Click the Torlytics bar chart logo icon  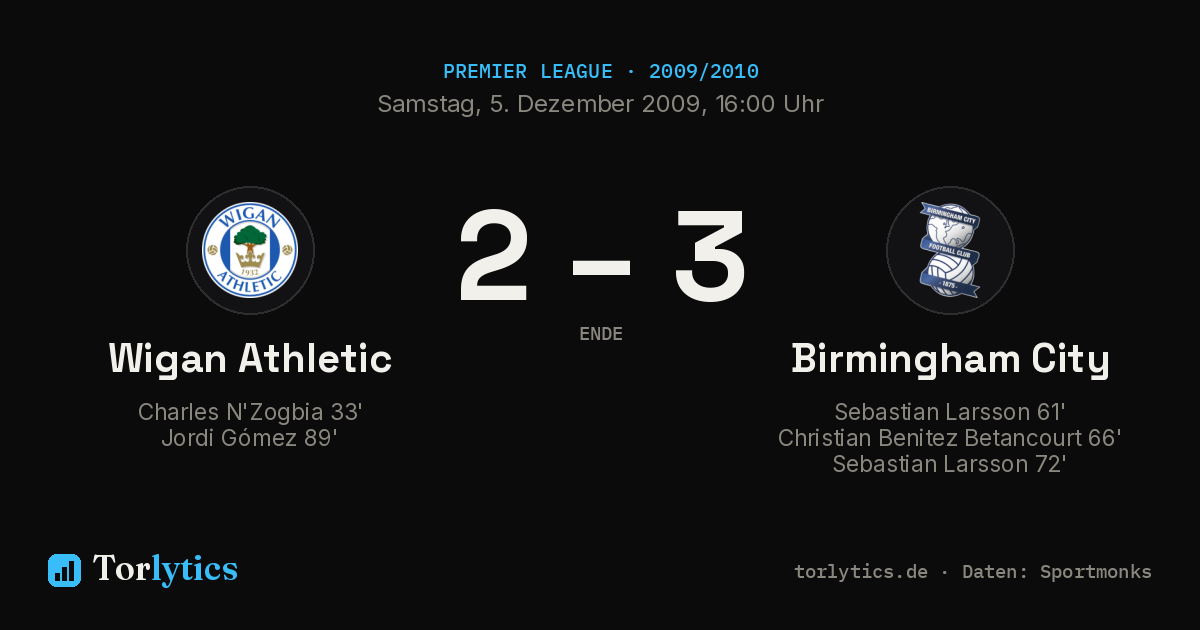[x=64, y=570]
